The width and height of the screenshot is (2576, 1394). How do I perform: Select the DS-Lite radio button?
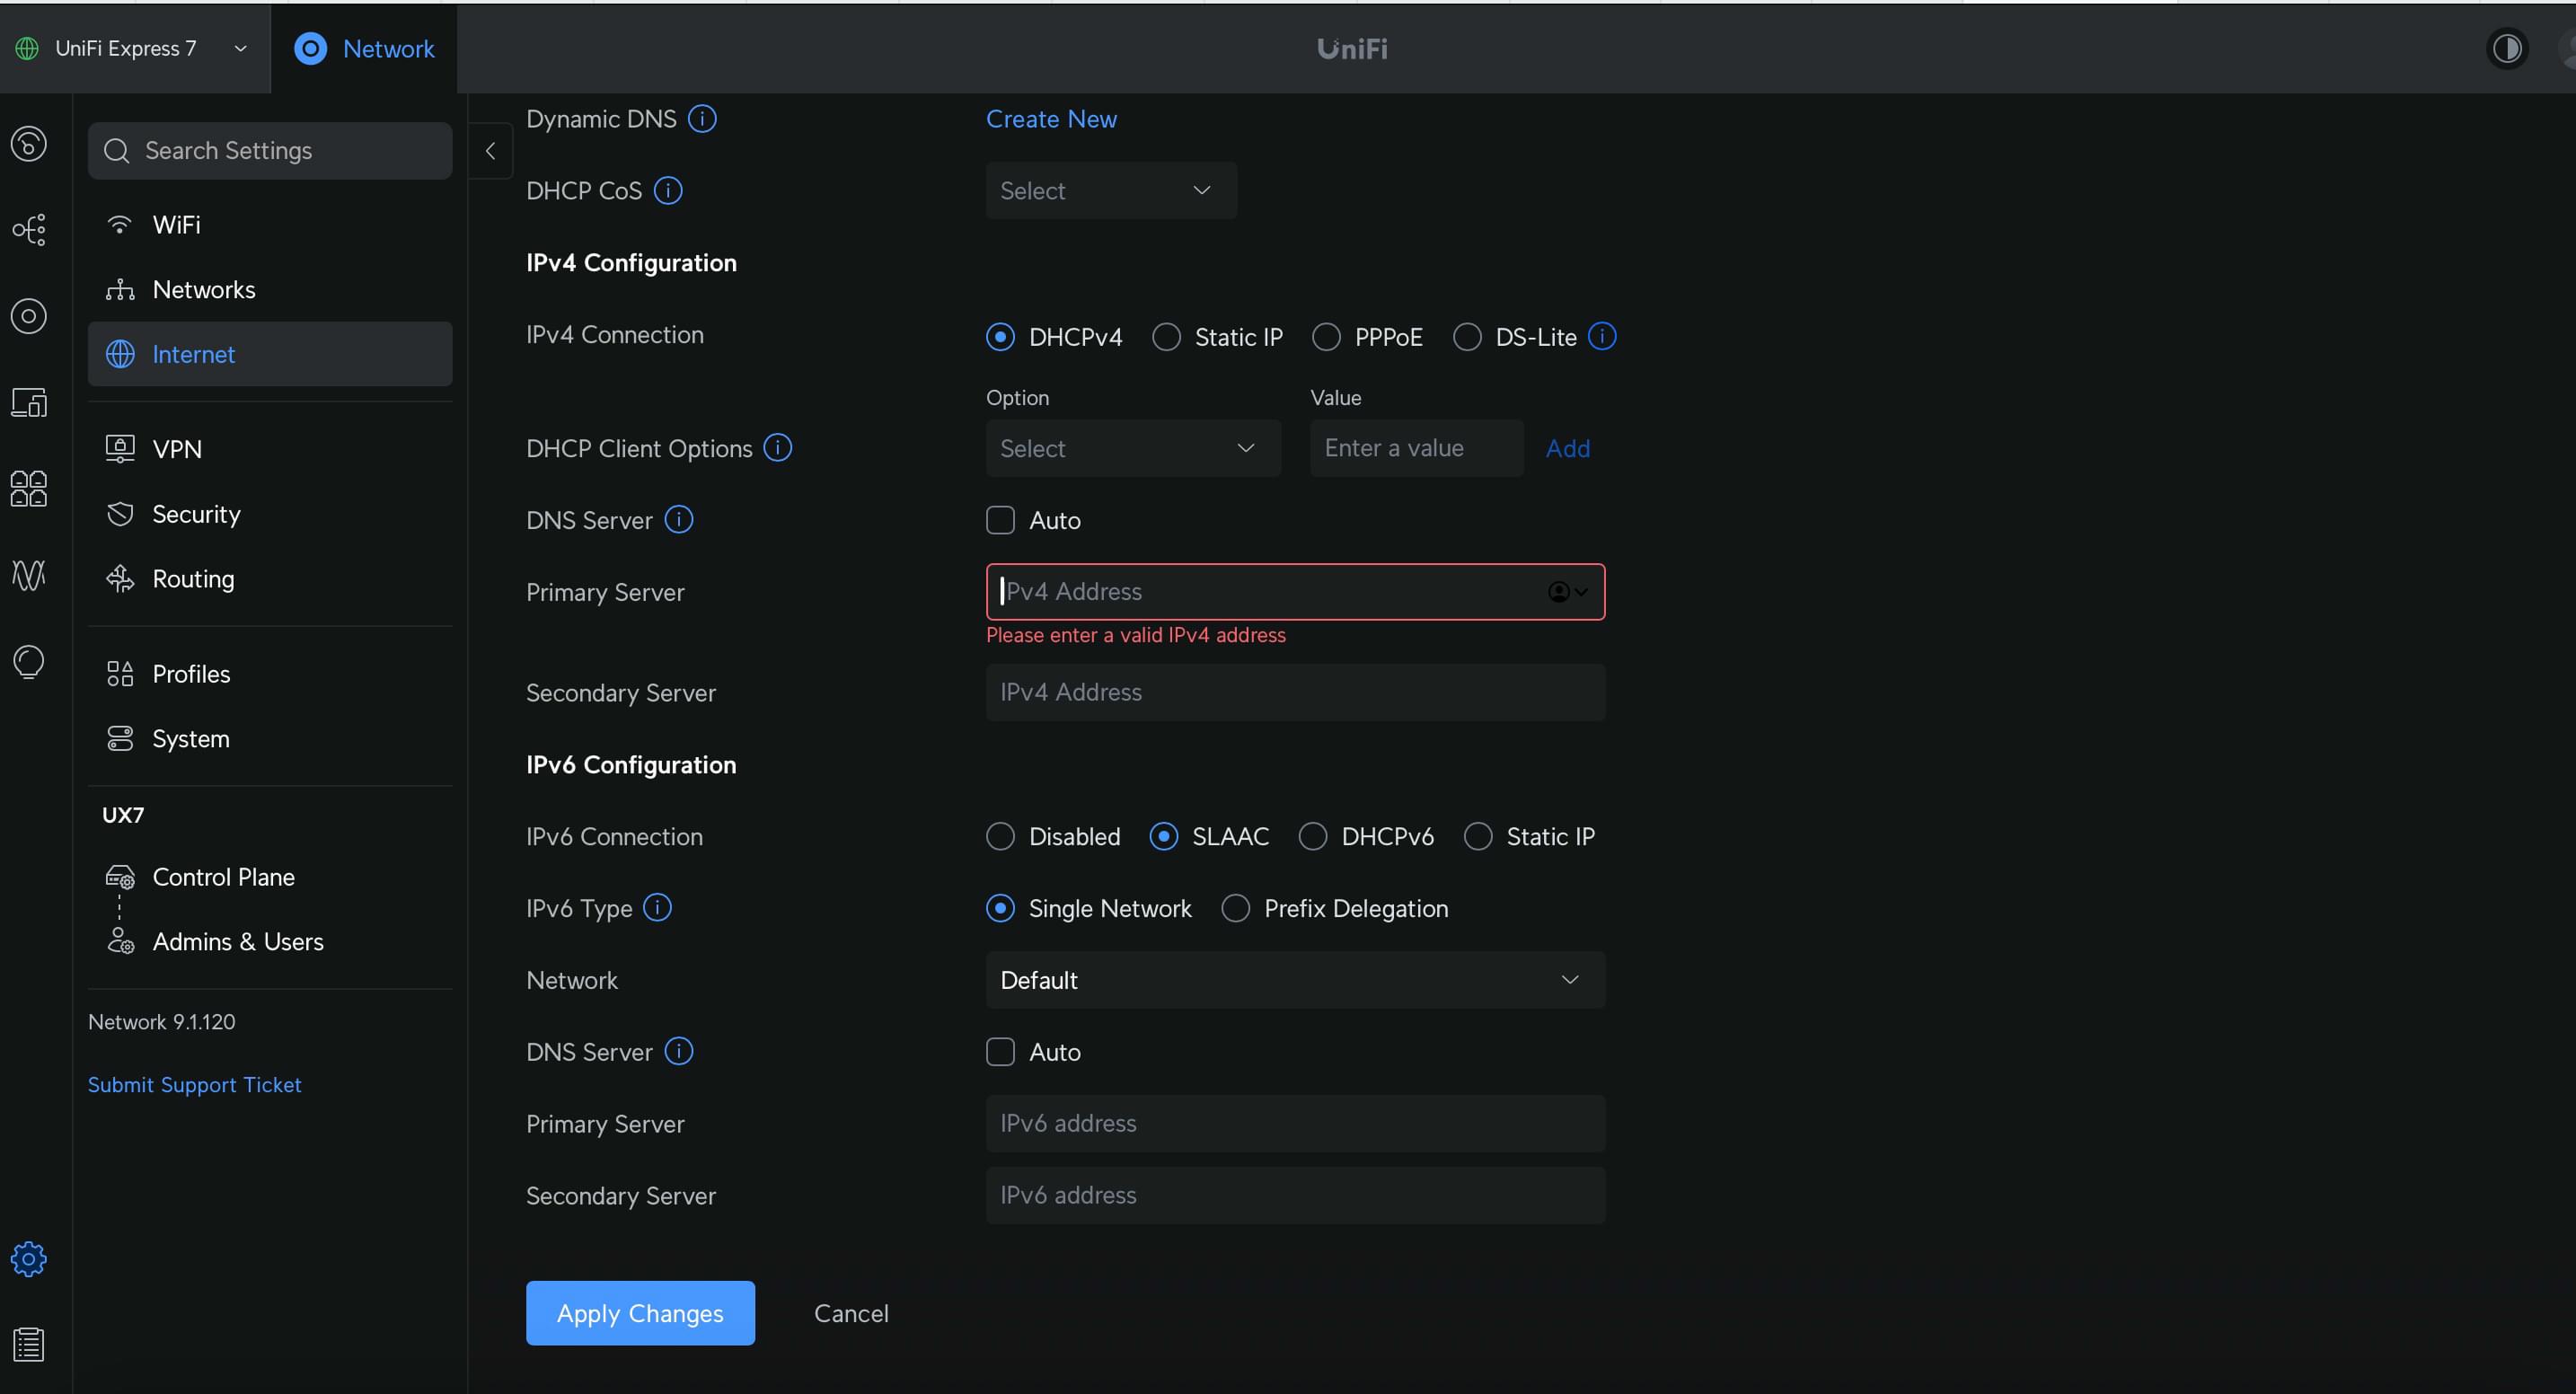pyautogui.click(x=1467, y=337)
